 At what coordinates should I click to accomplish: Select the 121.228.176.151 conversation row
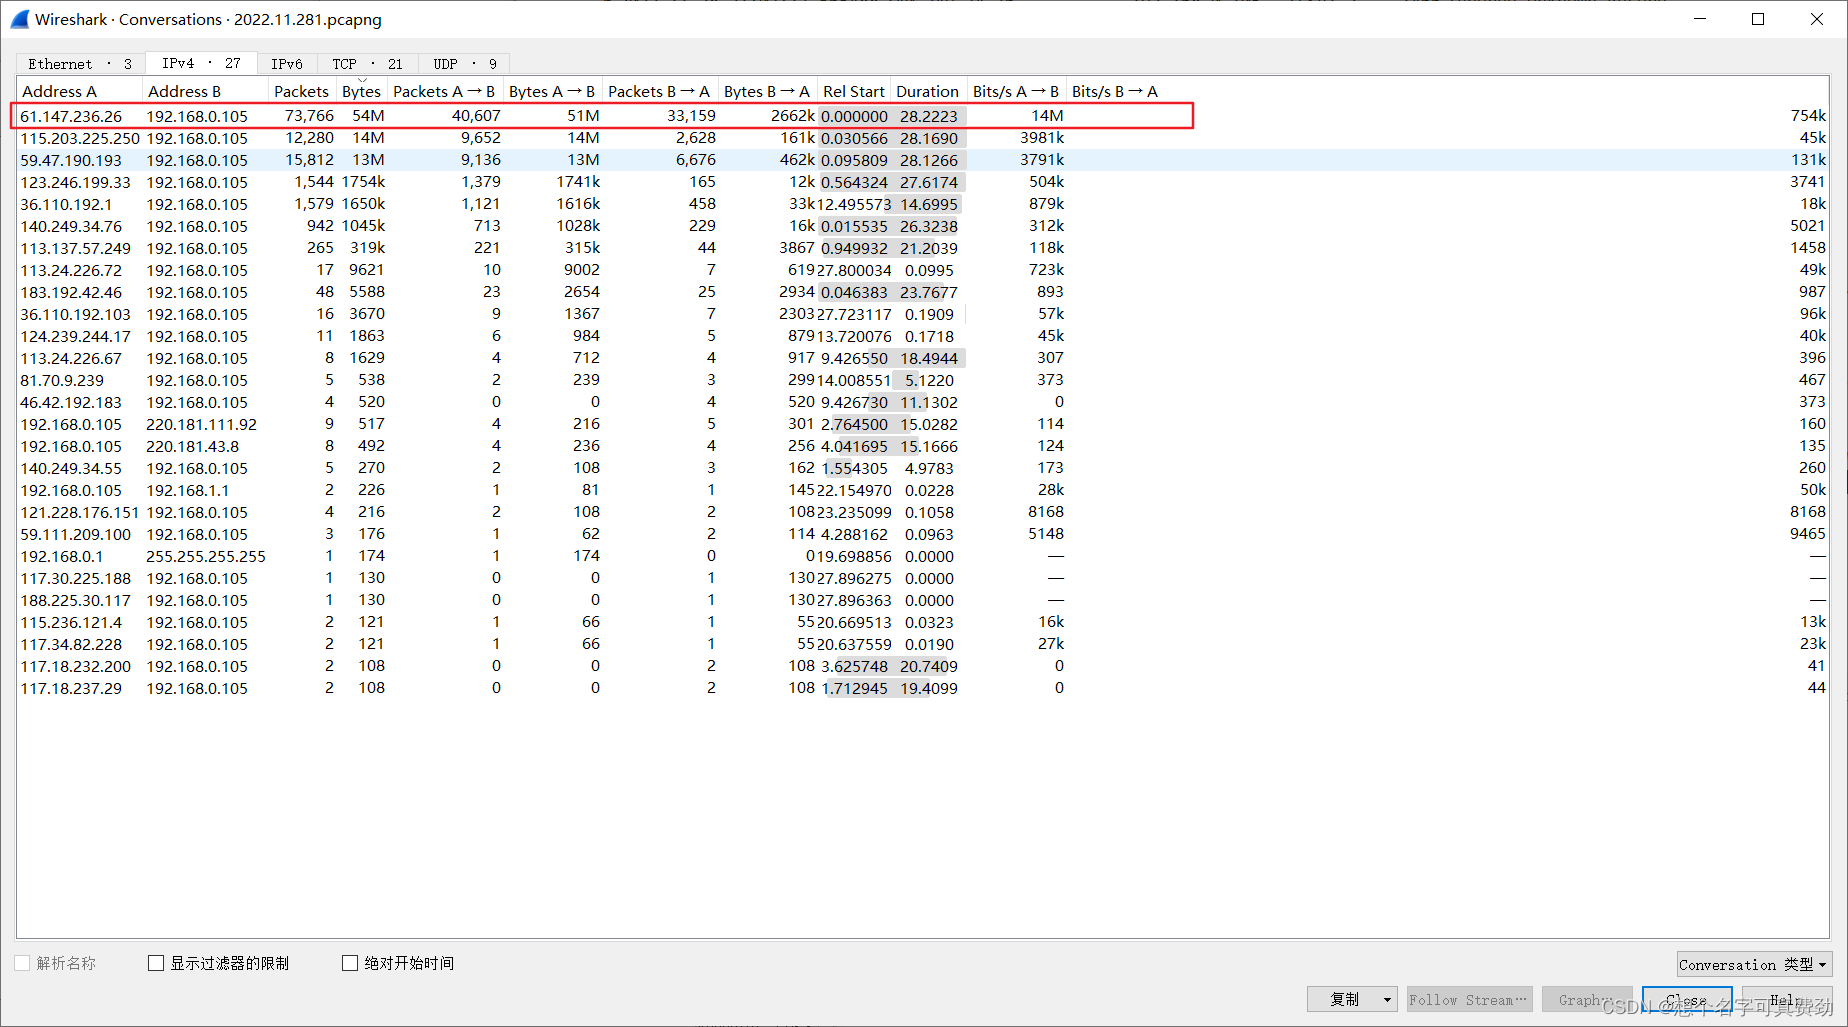(x=923, y=512)
